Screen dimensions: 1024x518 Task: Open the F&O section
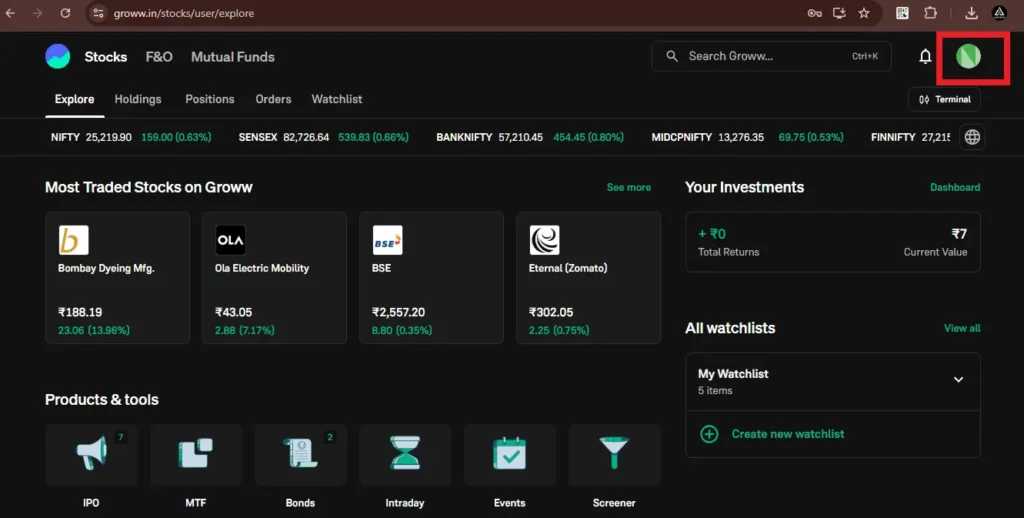pyautogui.click(x=159, y=57)
